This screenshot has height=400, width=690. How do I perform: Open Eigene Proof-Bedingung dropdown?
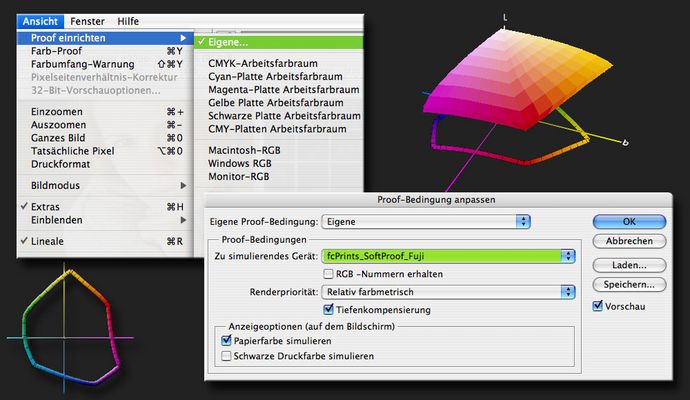pos(426,220)
